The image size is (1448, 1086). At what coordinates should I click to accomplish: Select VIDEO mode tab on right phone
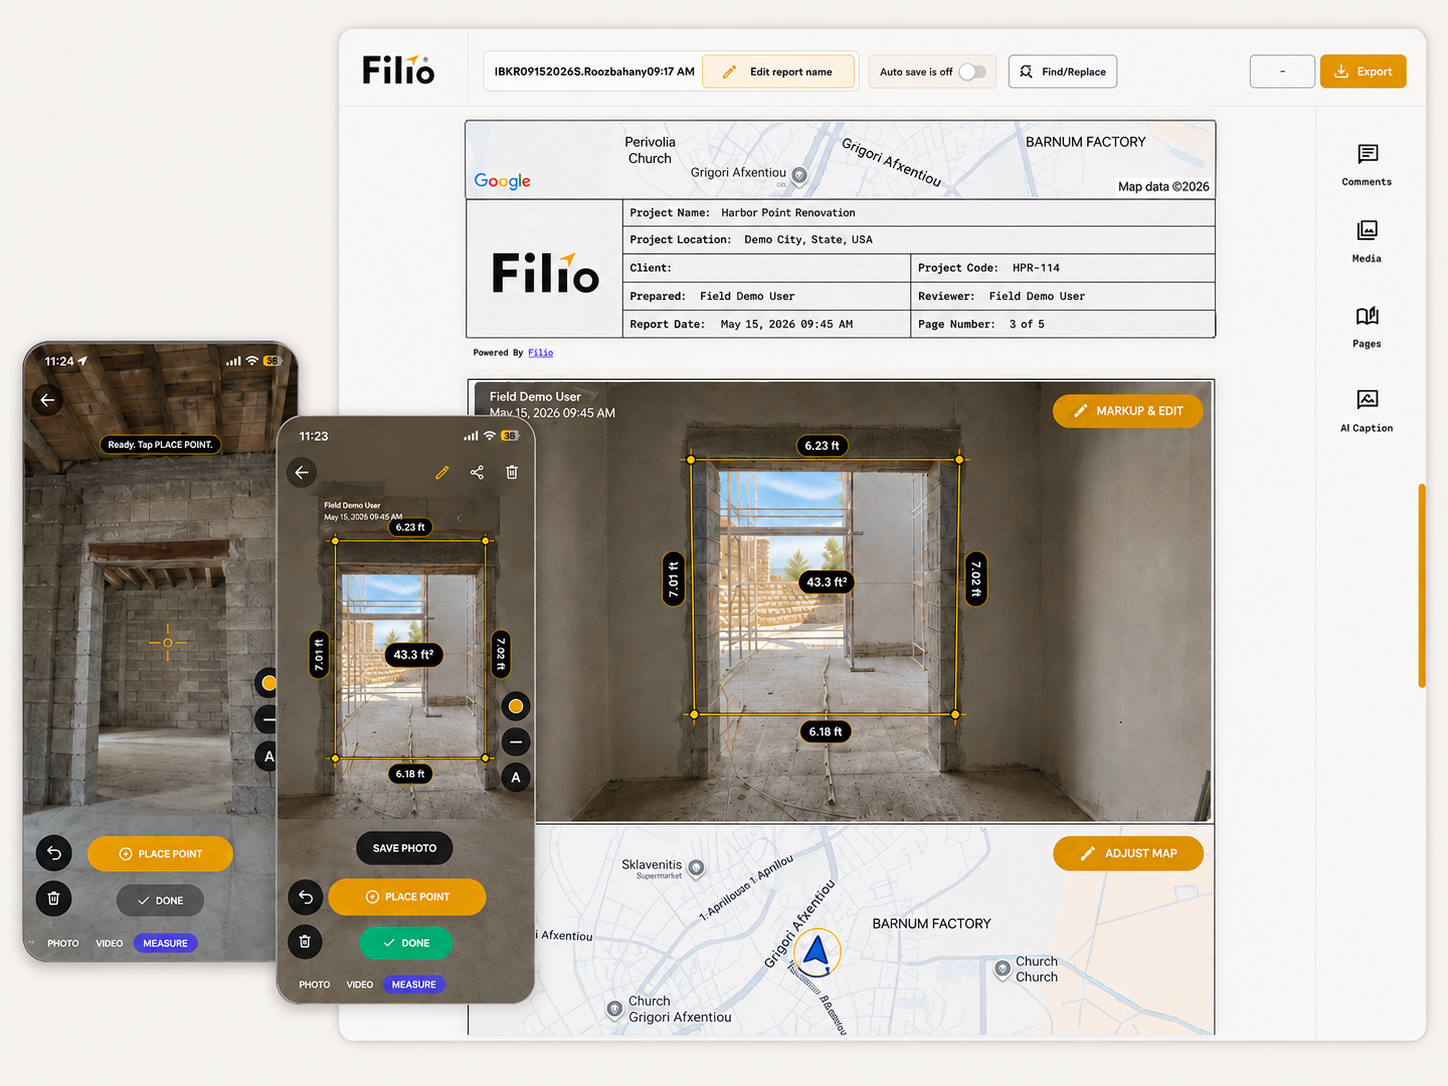click(360, 985)
